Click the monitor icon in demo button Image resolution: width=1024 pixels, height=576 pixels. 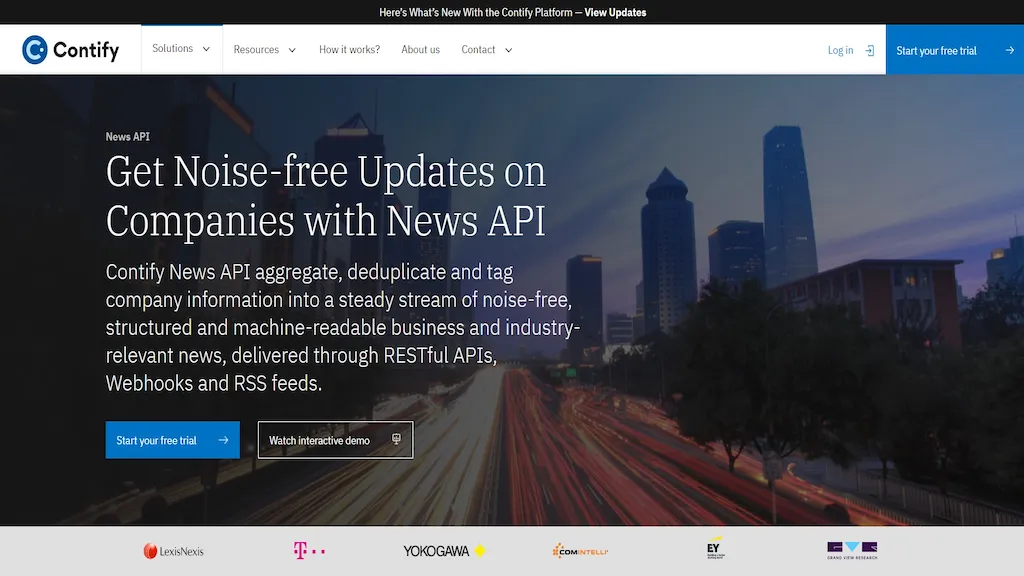pos(396,440)
